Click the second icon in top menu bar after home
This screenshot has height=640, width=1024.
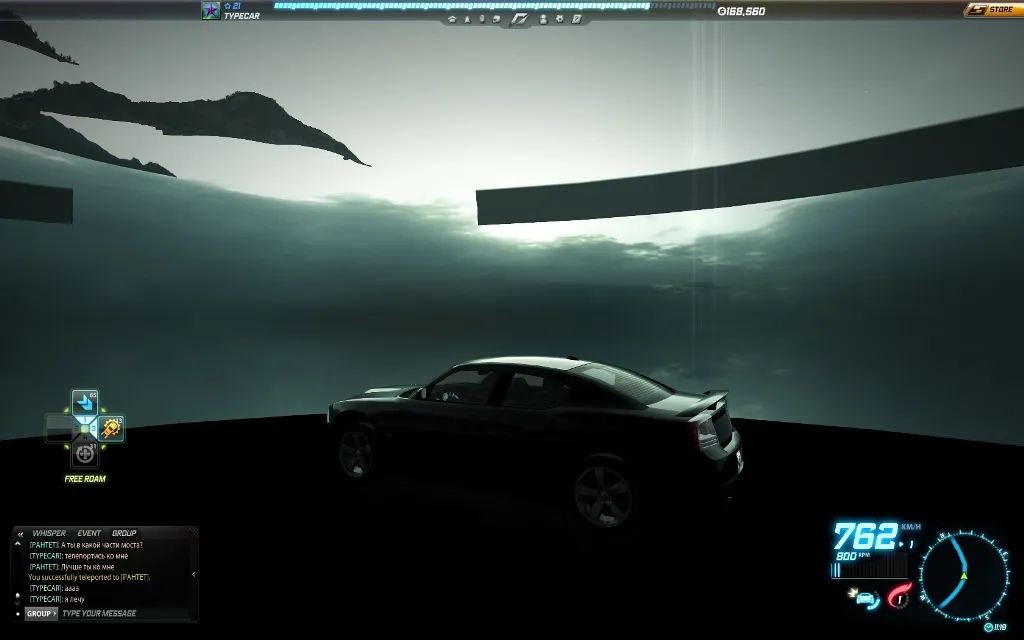[x=467, y=20]
